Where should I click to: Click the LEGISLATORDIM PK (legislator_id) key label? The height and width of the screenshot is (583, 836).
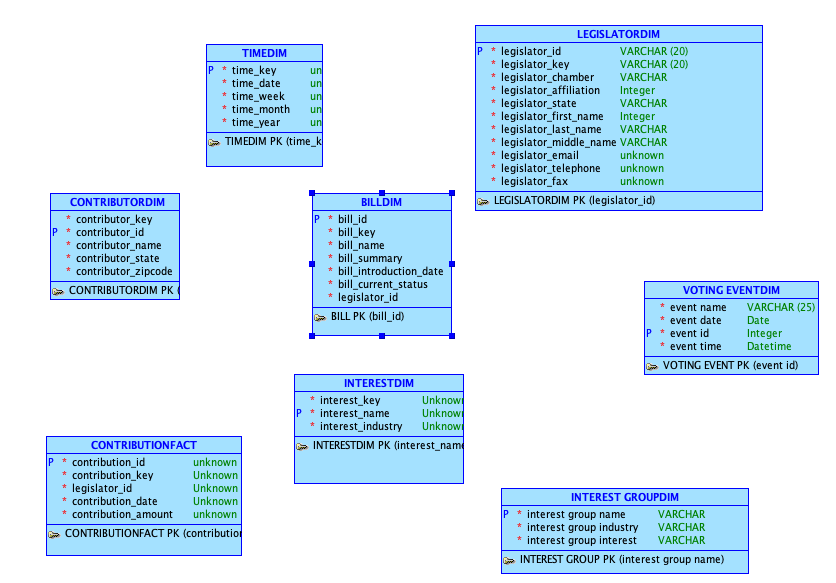(x=574, y=201)
